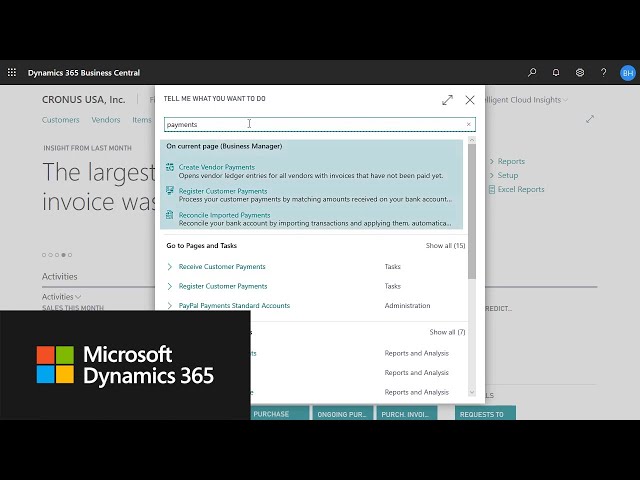Open the Vendors navigation item
This screenshot has height=480, width=640.
click(x=106, y=120)
